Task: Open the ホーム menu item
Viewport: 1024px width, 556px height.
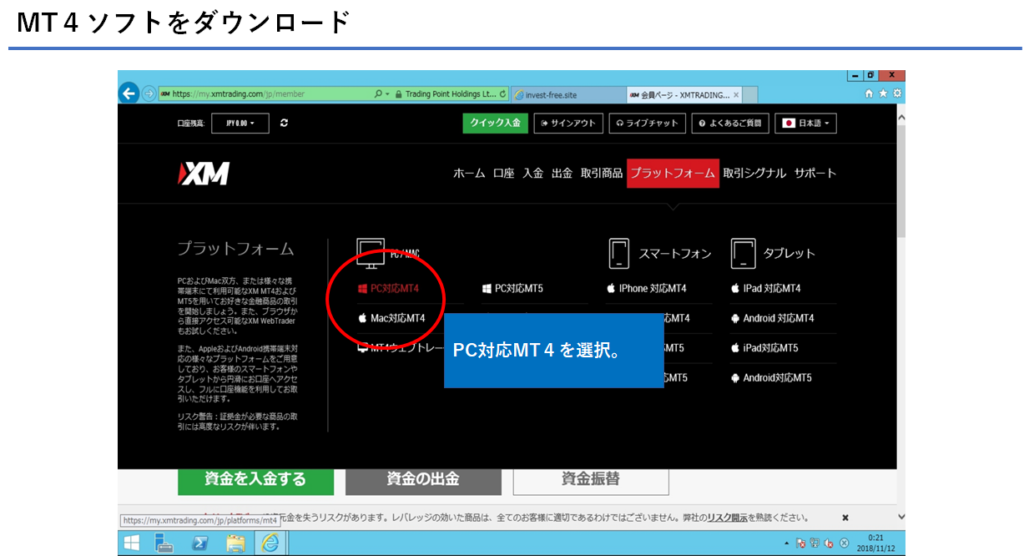Action: click(469, 173)
